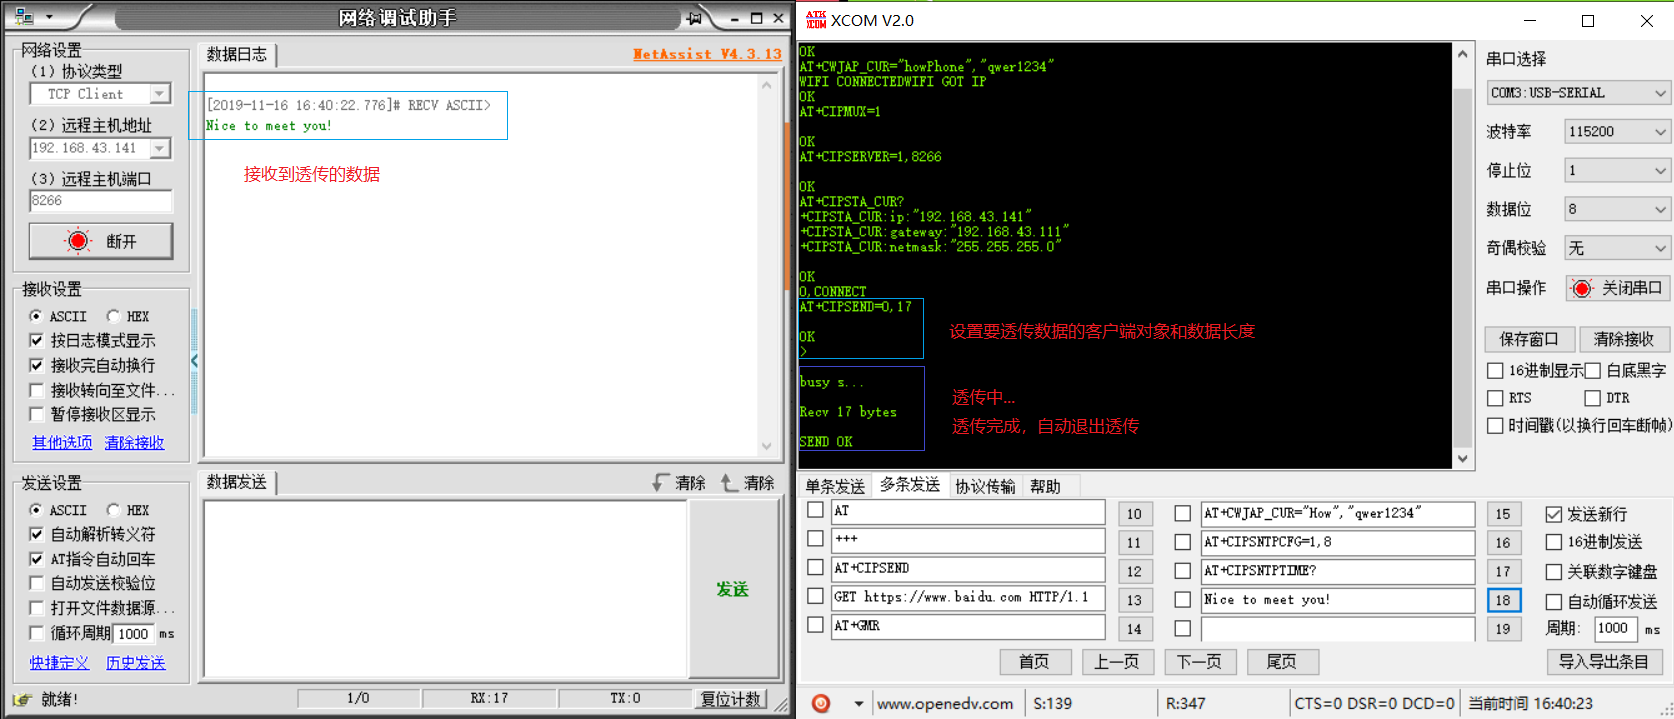1674x719 pixels.
Task: Open the 其他选项 link in receive settings
Action: 62,442
